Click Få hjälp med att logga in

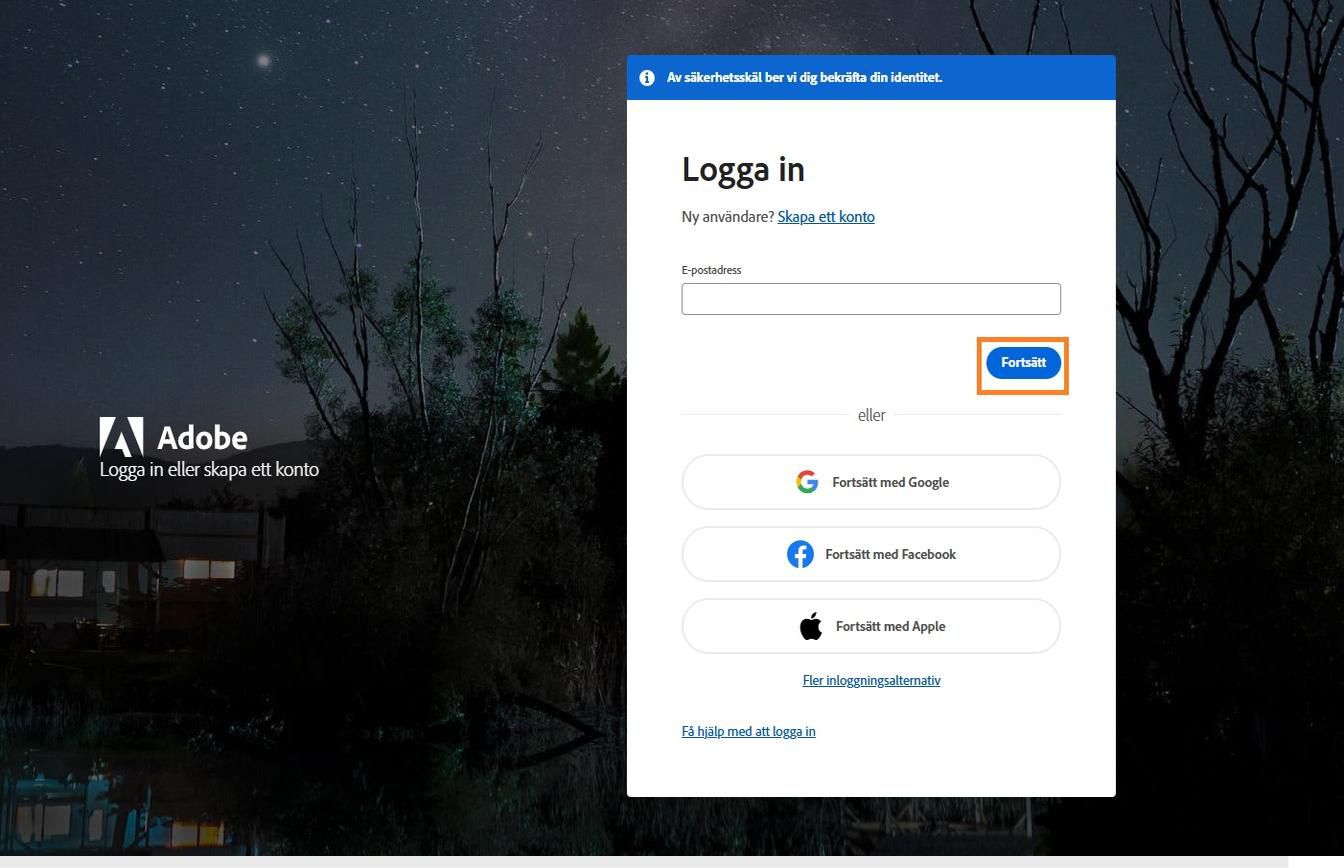(x=749, y=732)
